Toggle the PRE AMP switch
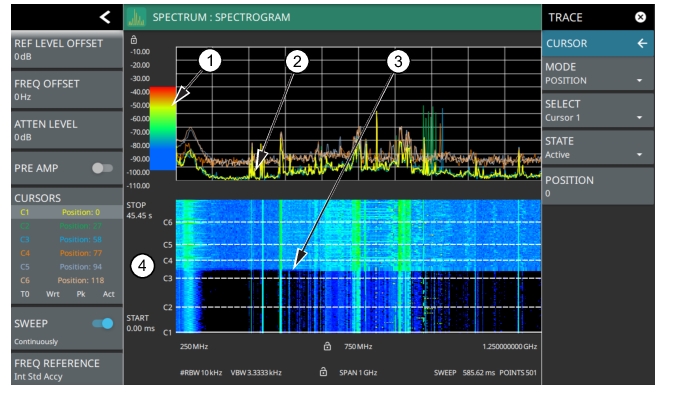Image resolution: width=675 pixels, height=406 pixels. 102,168
